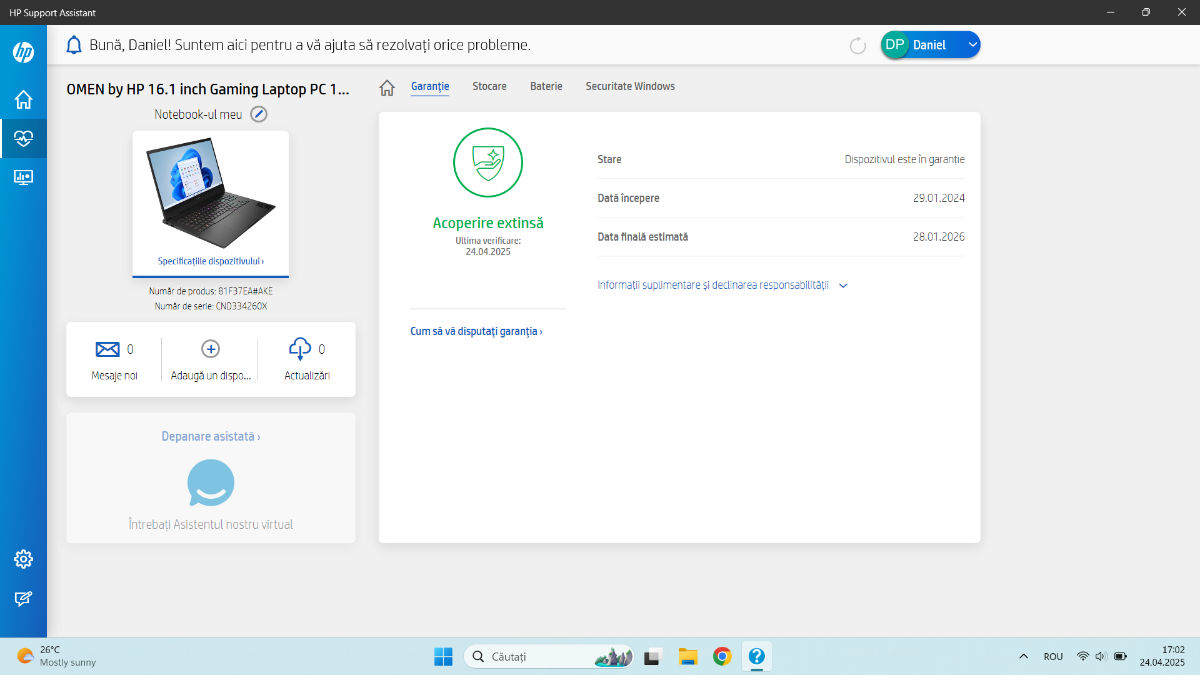Open Settings gear in sidebar
This screenshot has width=1200, height=675.
tap(23, 559)
